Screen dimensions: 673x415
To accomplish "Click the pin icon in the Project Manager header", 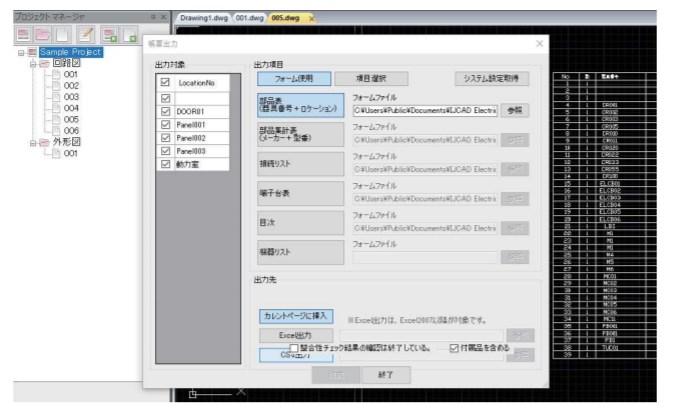I will 153,17.
